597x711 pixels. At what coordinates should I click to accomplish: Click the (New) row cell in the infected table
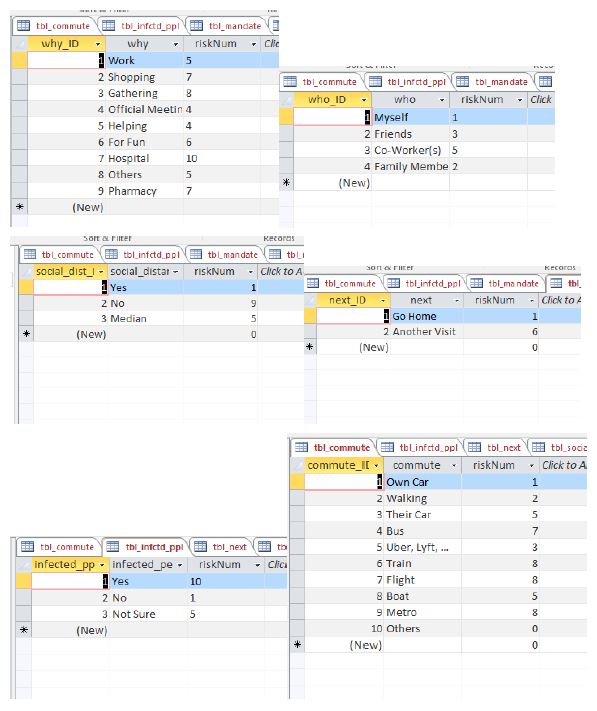point(70,630)
